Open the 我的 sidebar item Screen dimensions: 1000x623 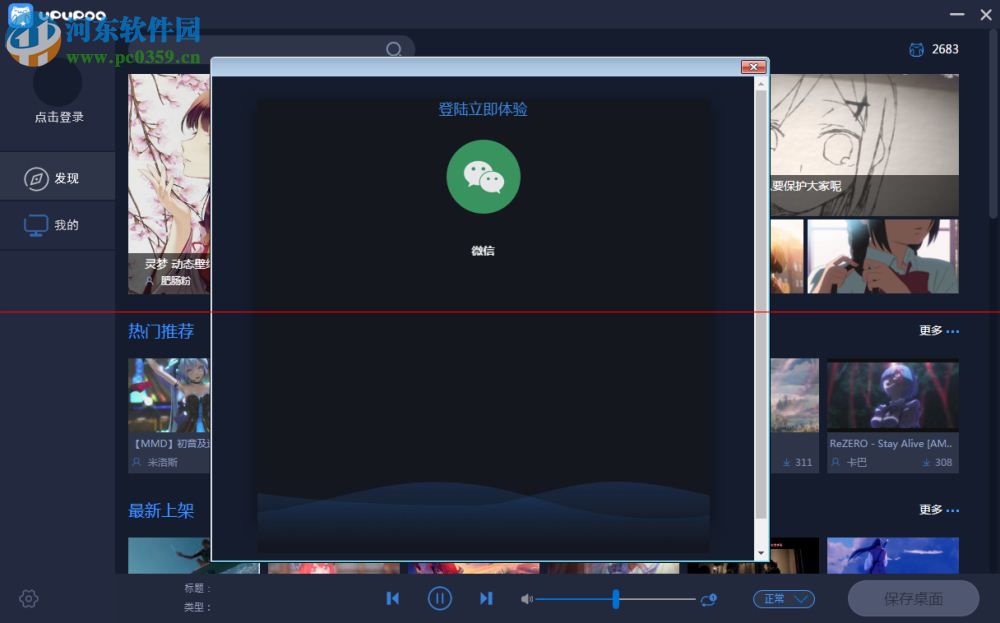coord(57,225)
